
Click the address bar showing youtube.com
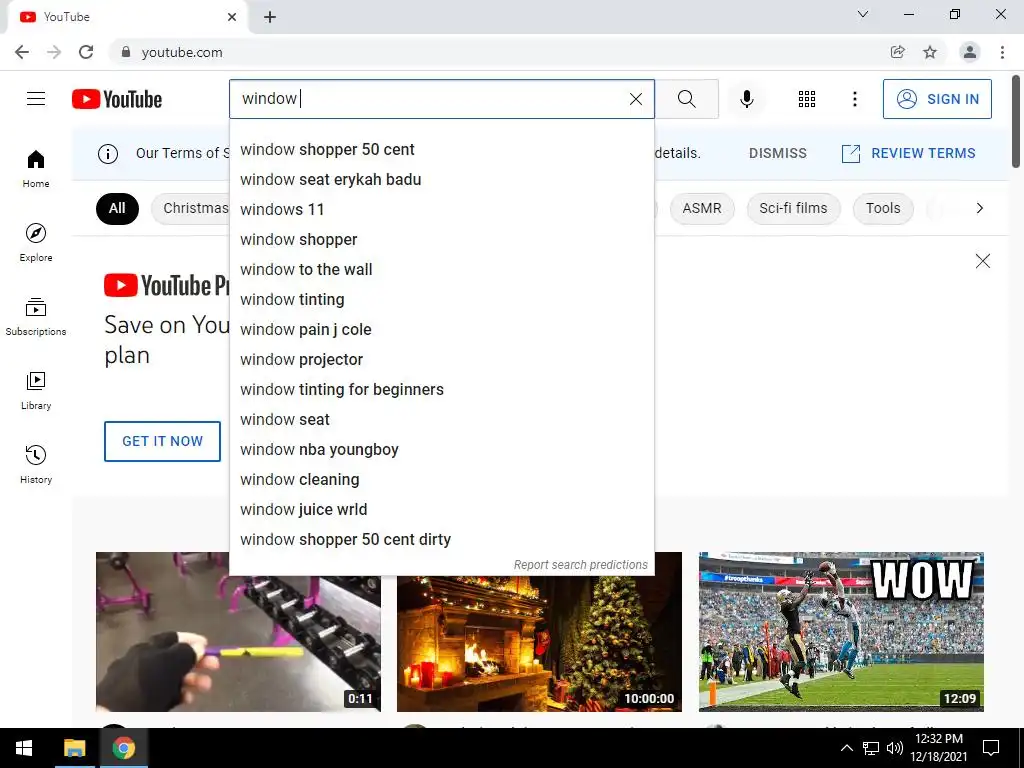pos(496,52)
